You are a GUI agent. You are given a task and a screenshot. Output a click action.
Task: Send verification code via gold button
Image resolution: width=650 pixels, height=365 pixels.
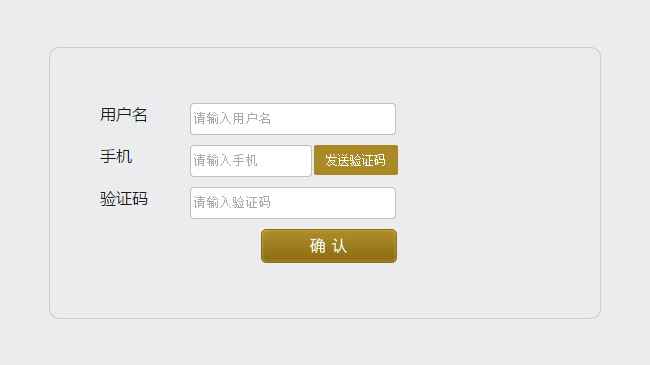[356, 160]
